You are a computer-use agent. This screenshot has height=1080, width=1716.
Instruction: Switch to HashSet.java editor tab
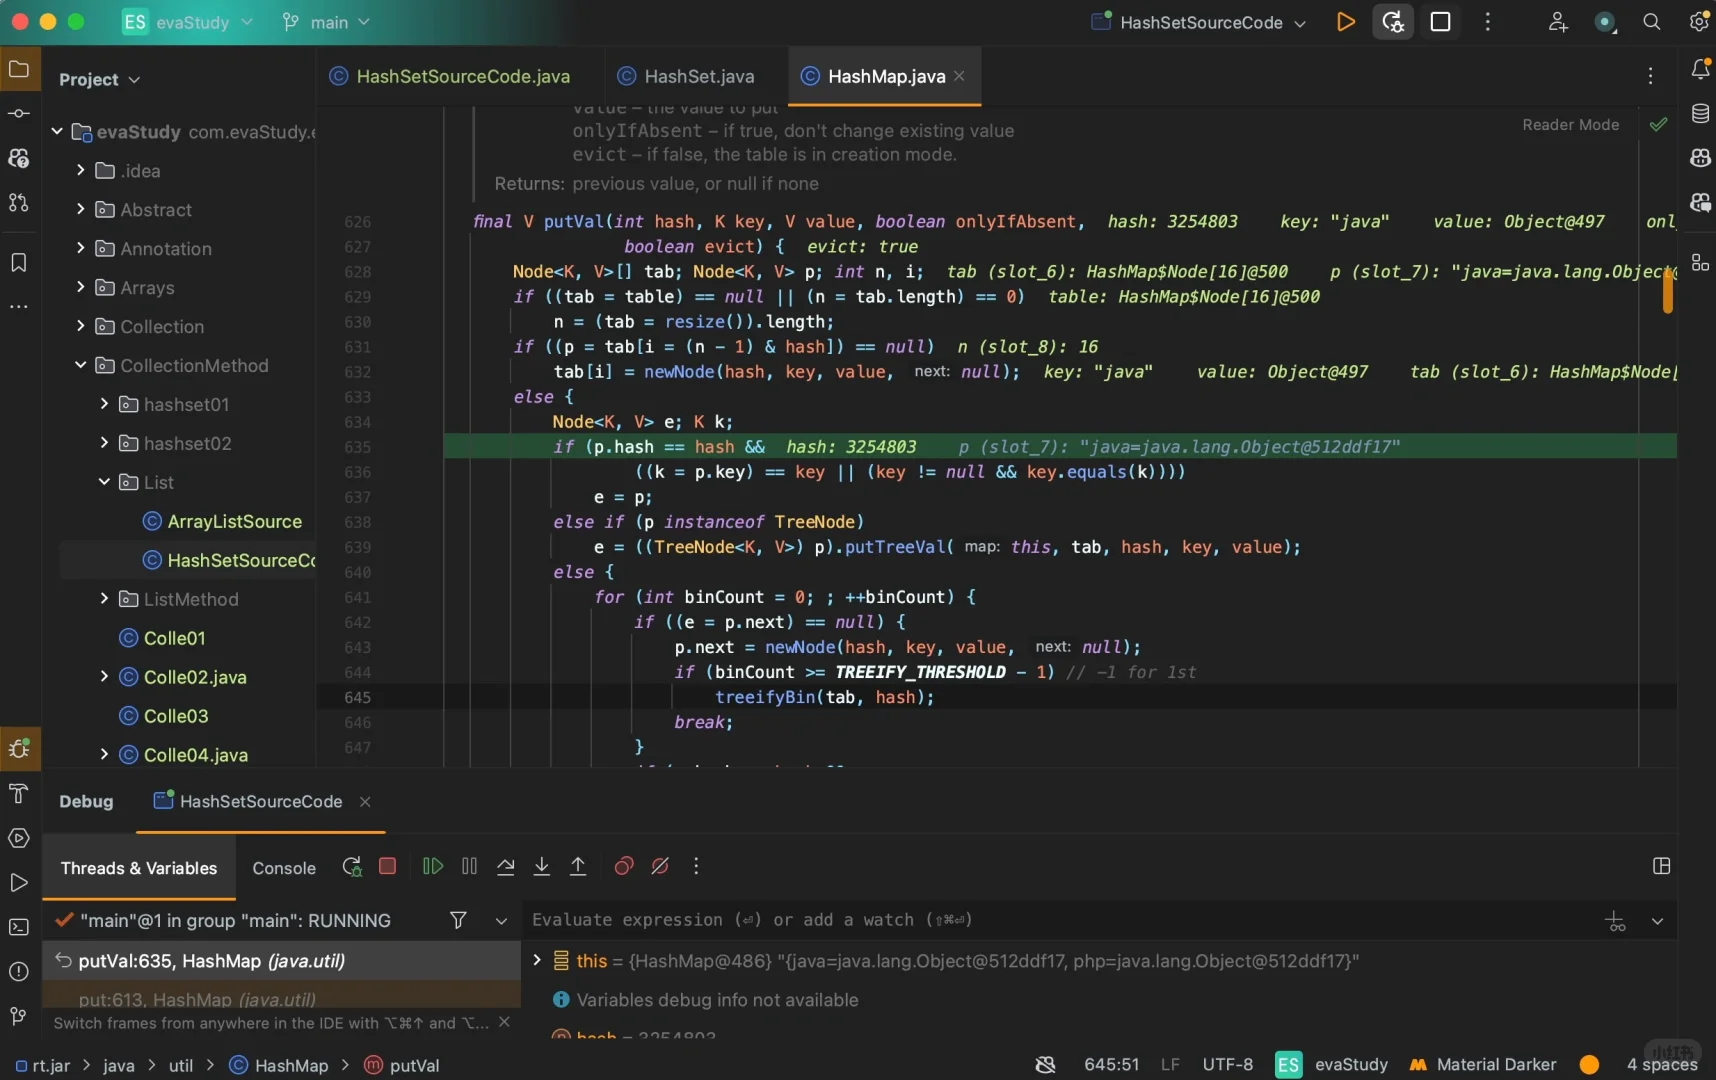tap(686, 77)
